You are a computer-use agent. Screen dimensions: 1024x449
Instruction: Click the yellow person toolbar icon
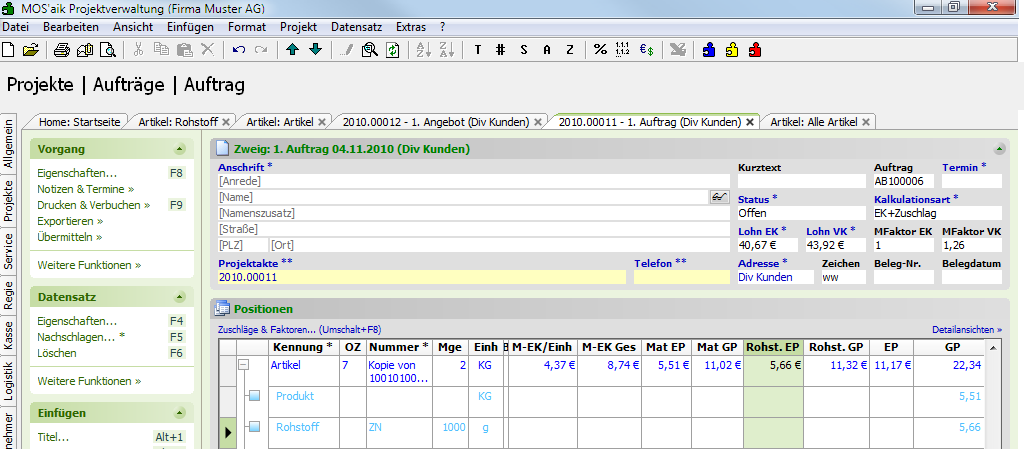731,50
